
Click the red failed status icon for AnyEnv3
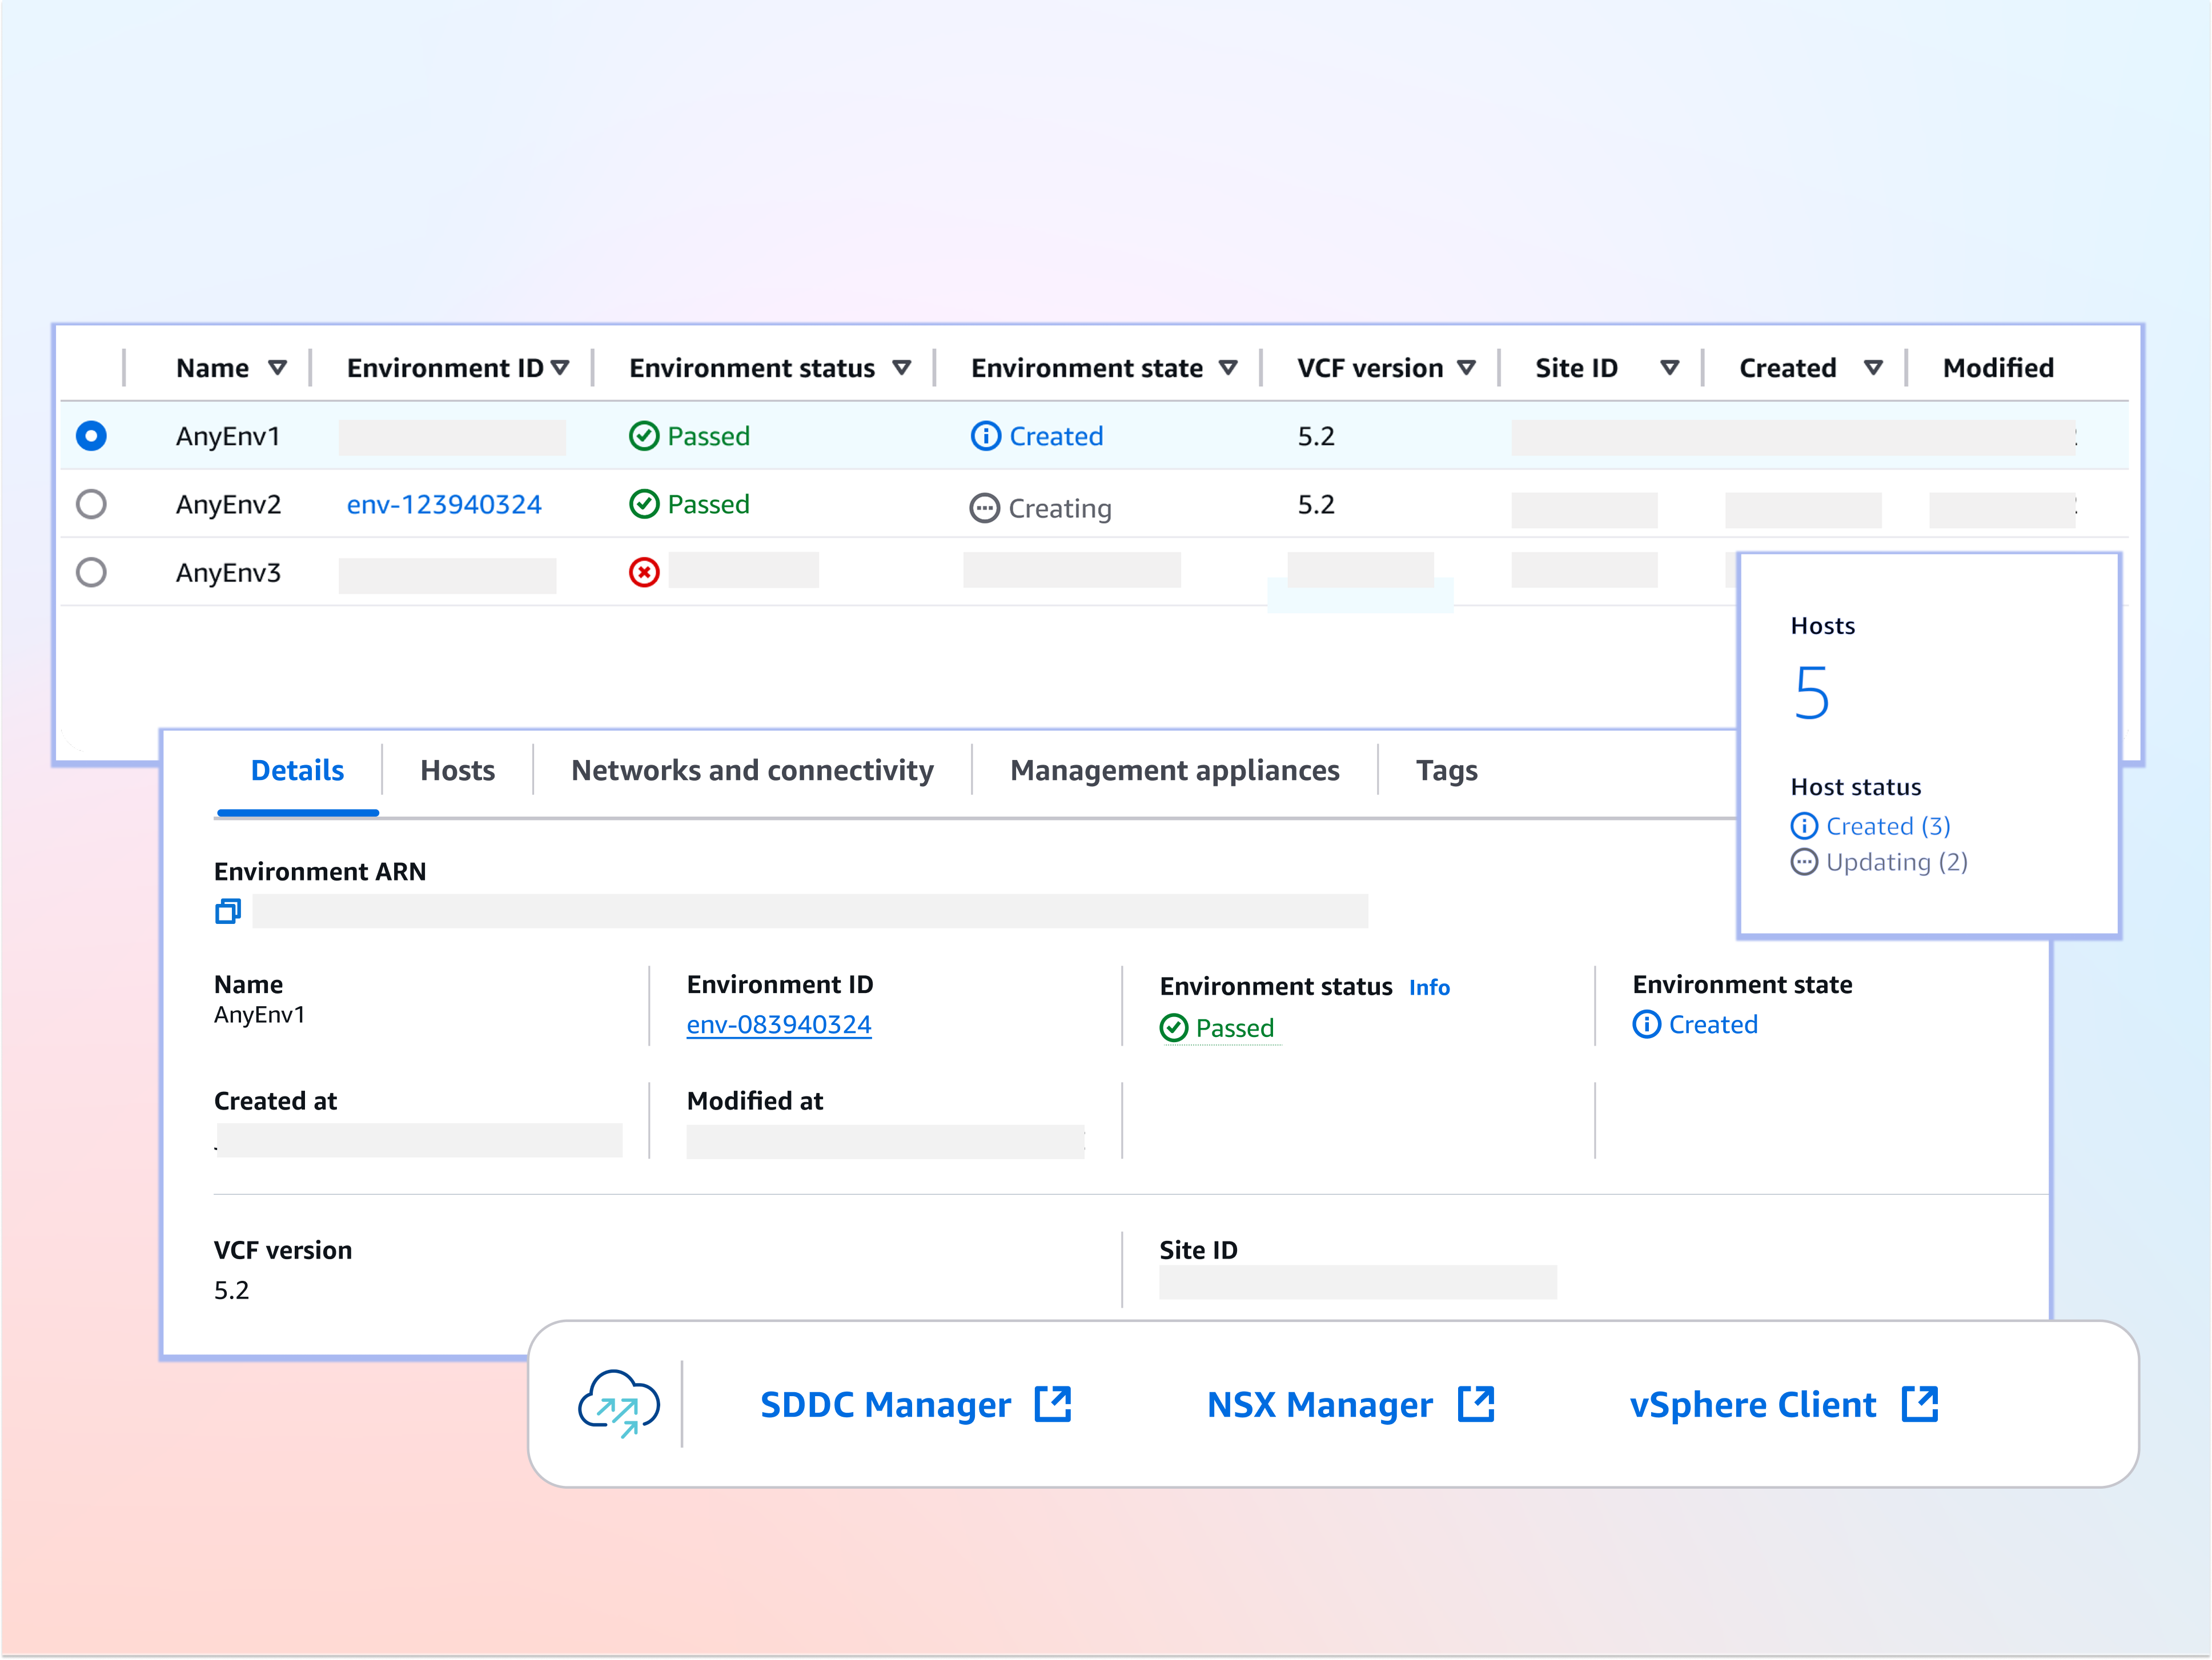click(x=644, y=572)
